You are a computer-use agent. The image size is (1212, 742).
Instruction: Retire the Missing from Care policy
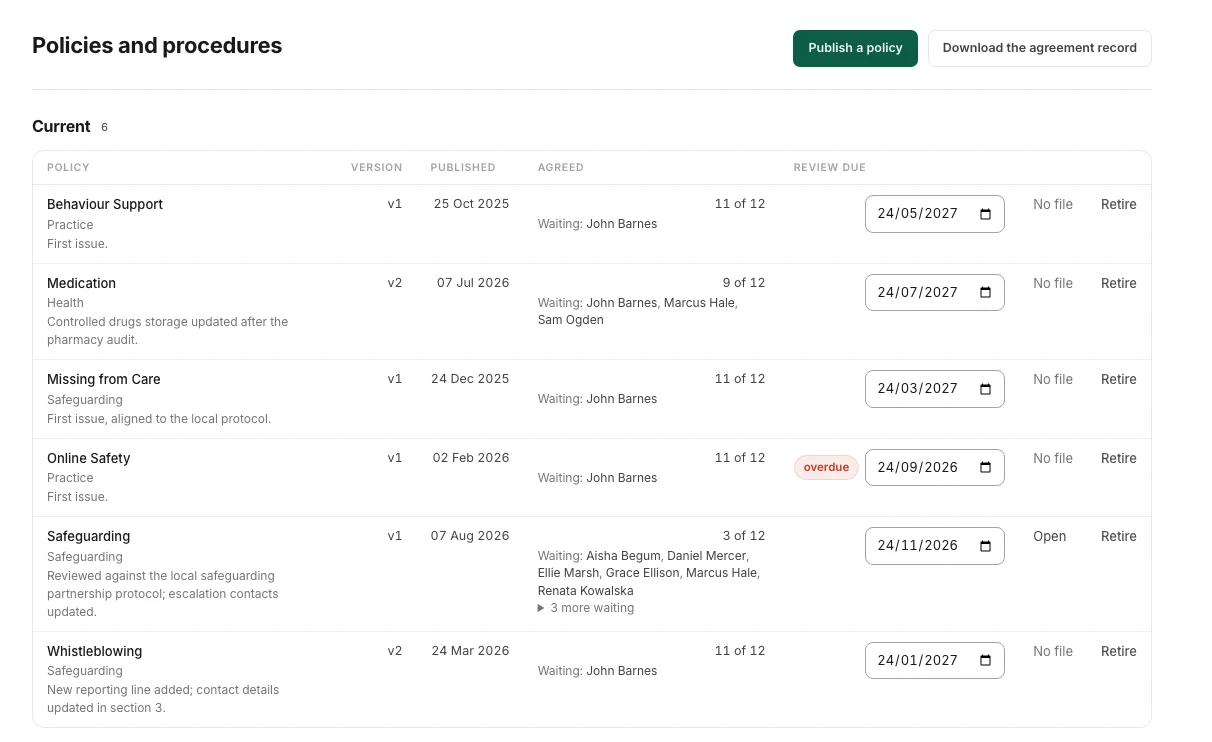pos(1118,379)
